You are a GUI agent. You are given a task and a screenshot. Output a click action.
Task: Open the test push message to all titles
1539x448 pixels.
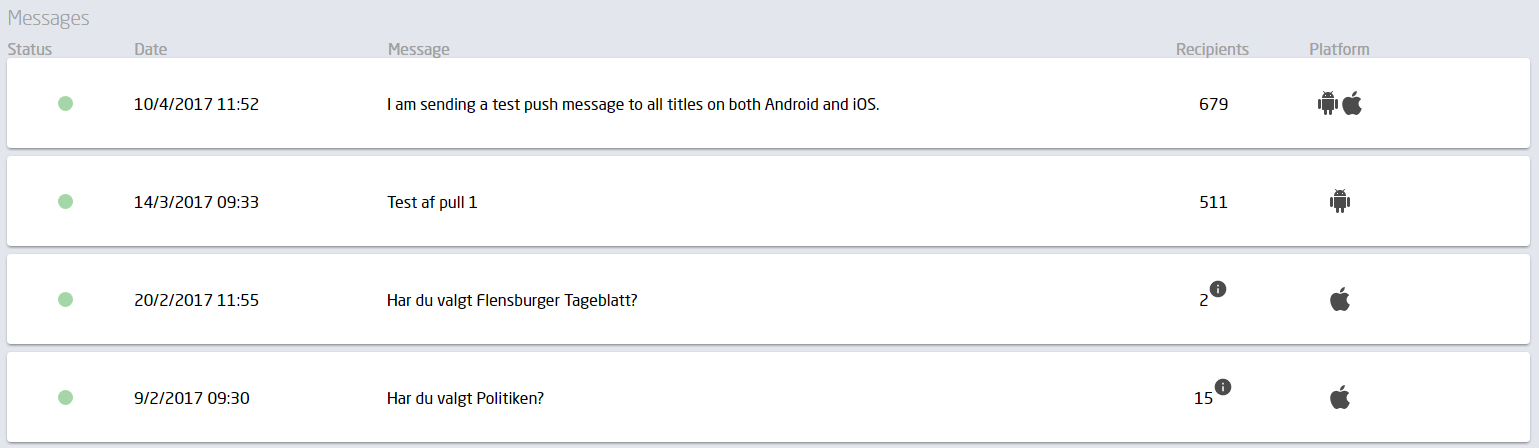pyautogui.click(x=633, y=104)
